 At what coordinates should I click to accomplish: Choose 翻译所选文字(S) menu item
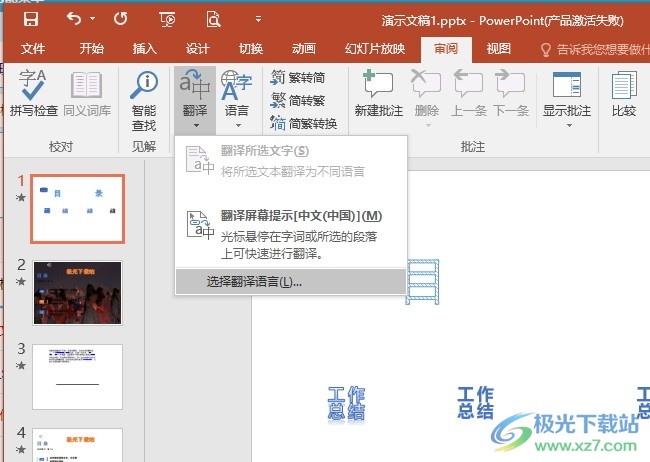pyautogui.click(x=291, y=161)
